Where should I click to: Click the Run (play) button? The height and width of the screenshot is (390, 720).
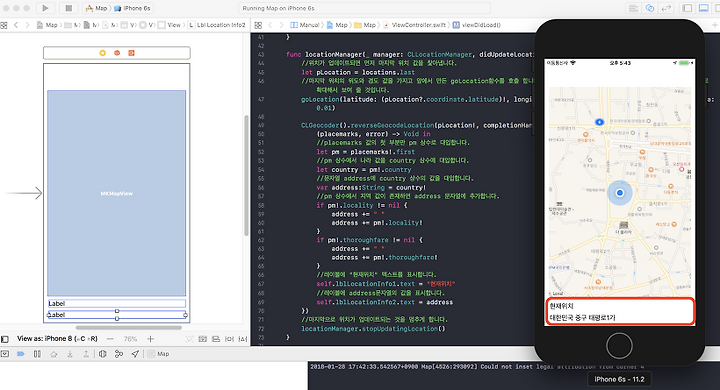pyautogui.click(x=45, y=8)
